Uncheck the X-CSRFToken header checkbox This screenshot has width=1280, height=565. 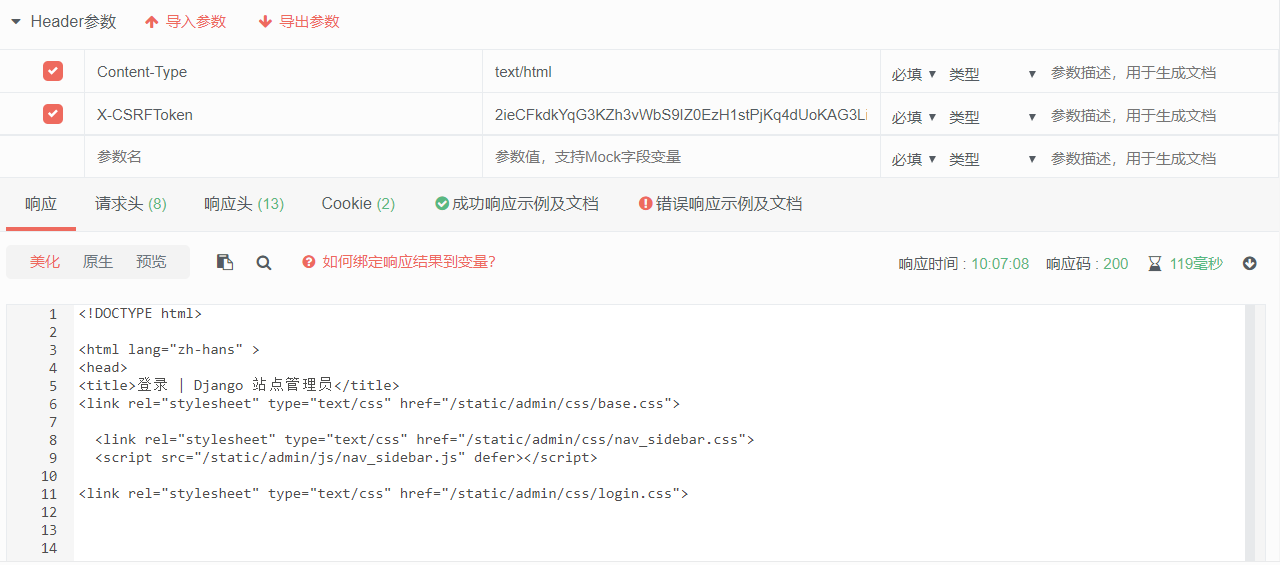click(x=53, y=114)
